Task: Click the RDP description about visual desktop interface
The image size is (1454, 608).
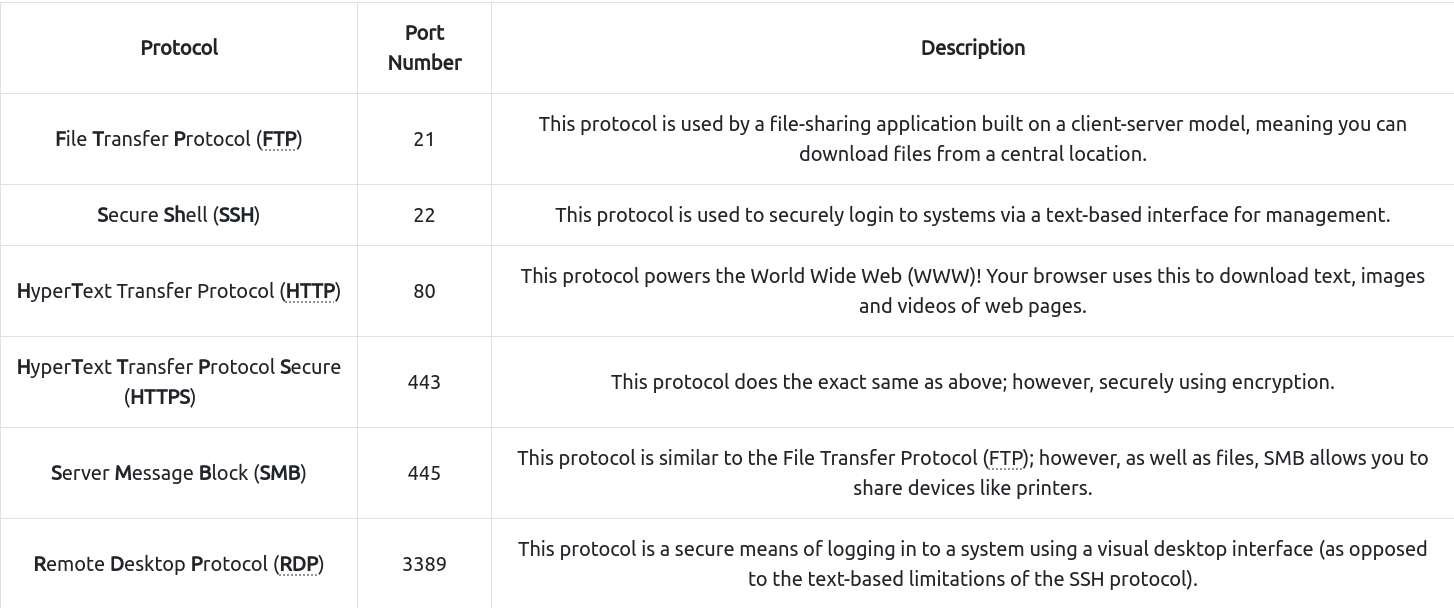Action: click(972, 564)
